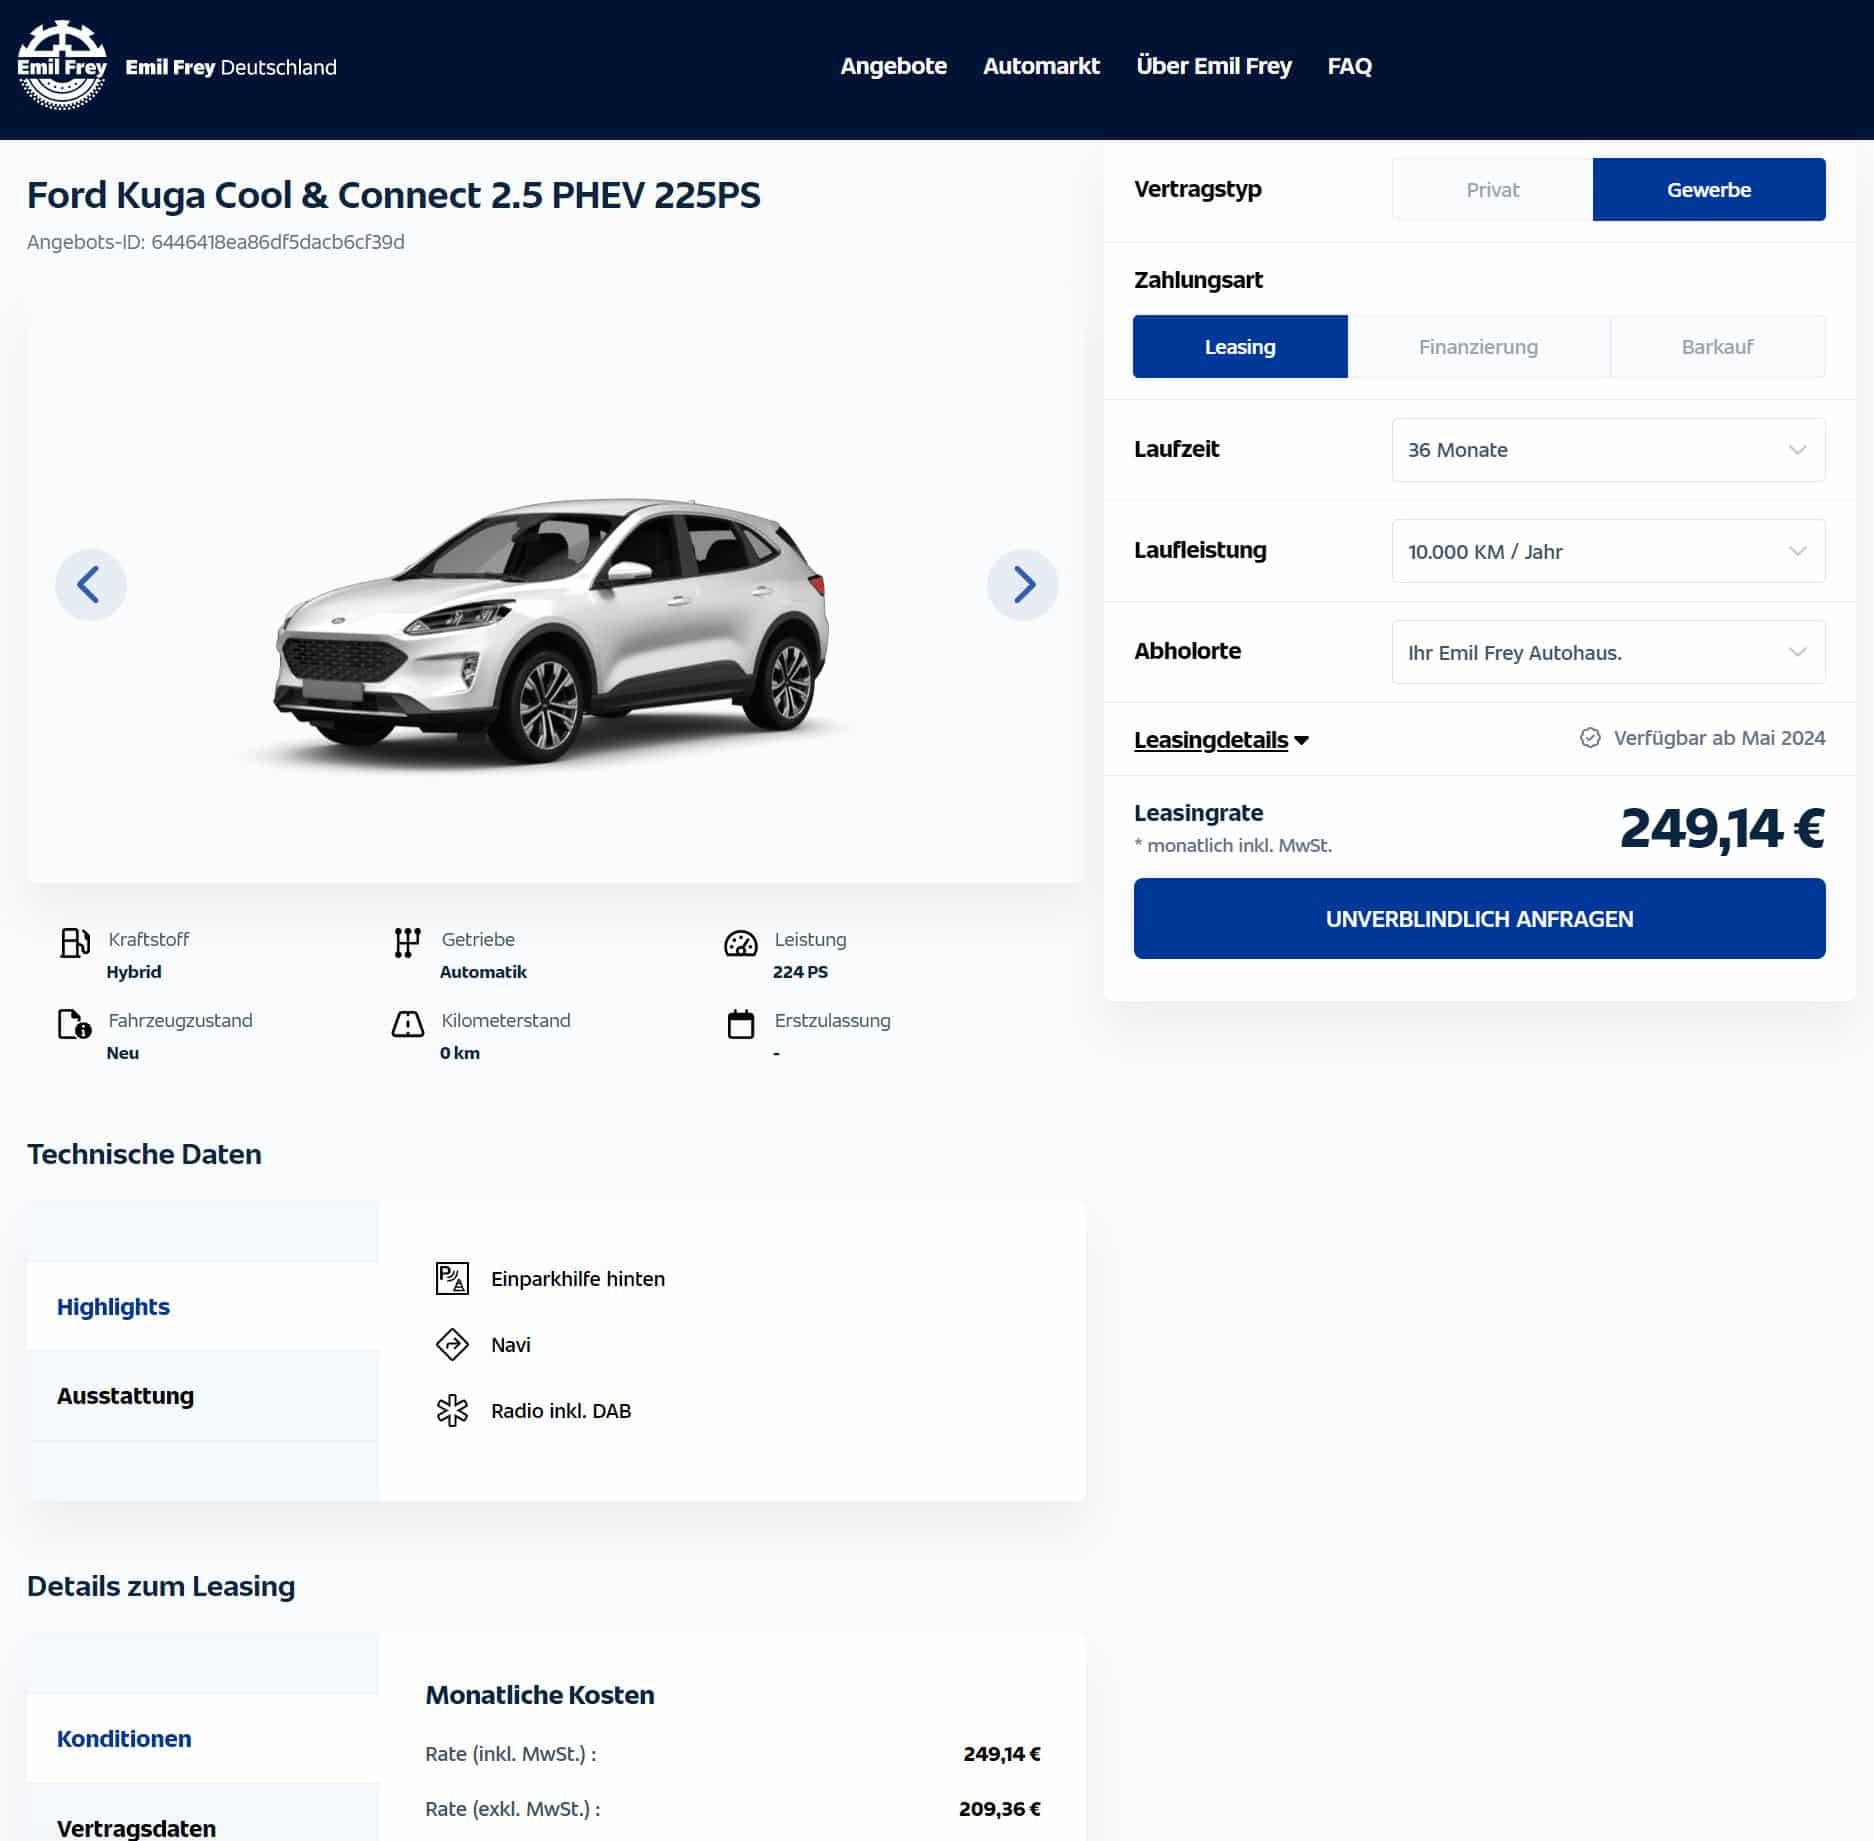1874x1841 pixels.
Task: Open Über Emil Frey menu item
Action: [x=1214, y=66]
